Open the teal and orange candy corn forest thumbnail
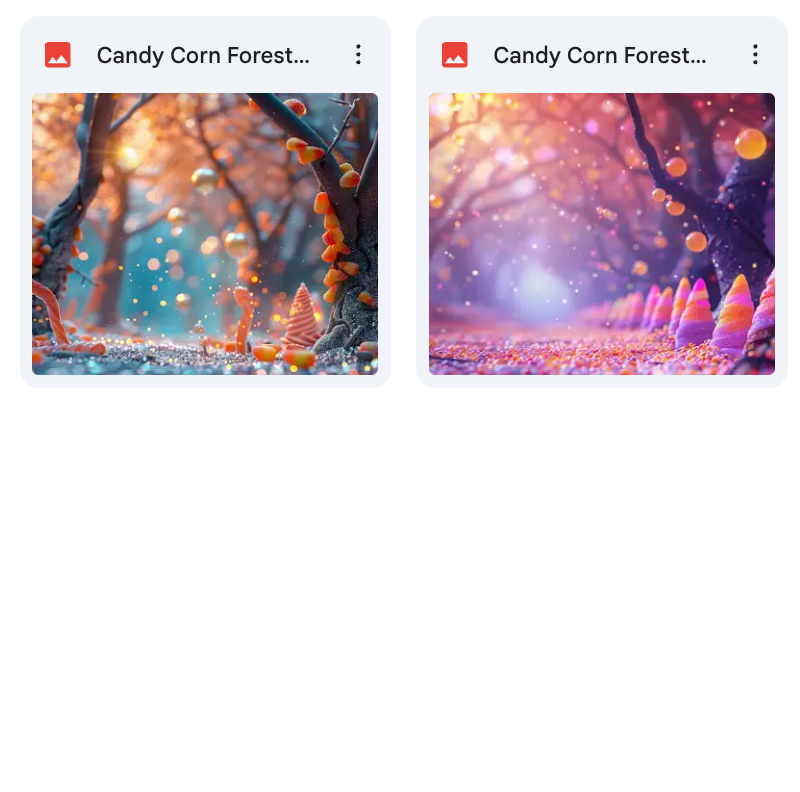The height and width of the screenshot is (792, 800). (x=205, y=234)
